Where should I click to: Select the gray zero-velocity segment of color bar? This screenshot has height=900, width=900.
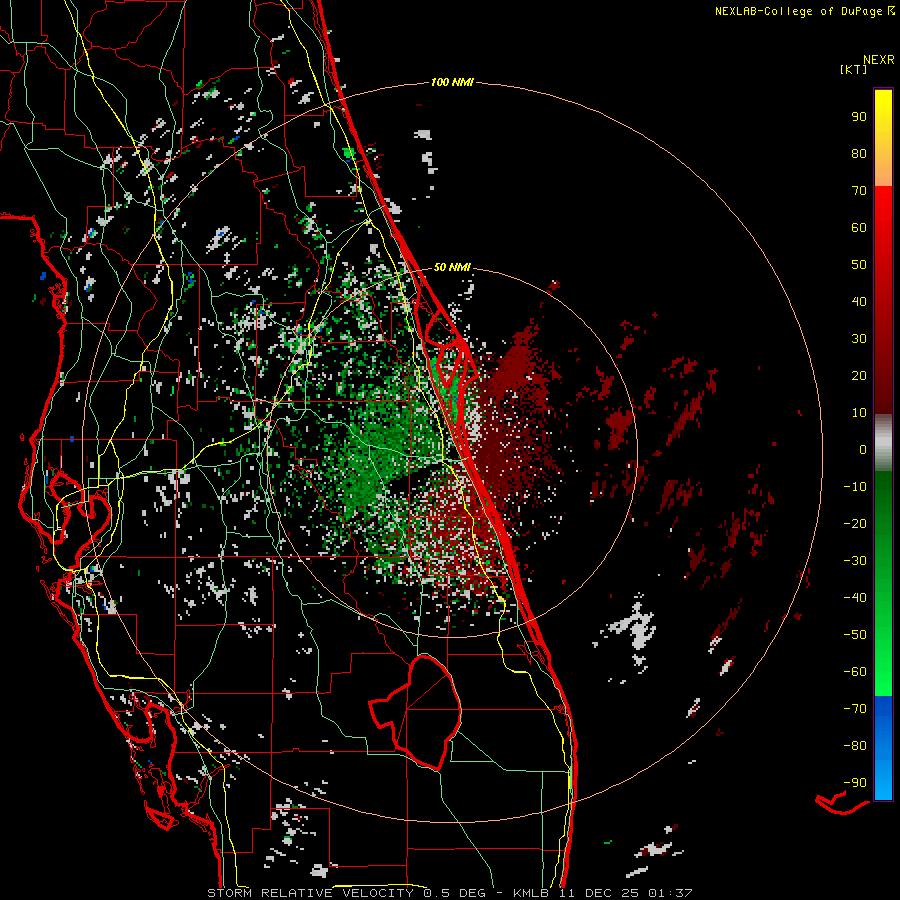(x=883, y=443)
